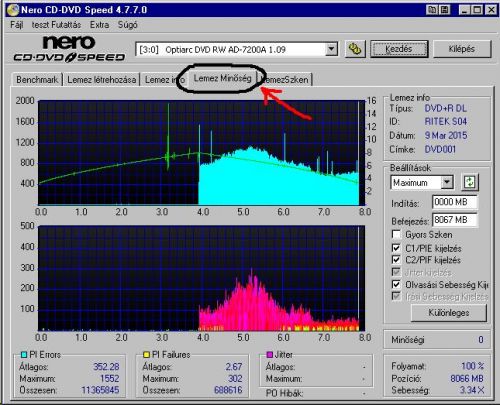Click the Kezdés start button
Image resolution: width=500 pixels, height=405 pixels.
pyautogui.click(x=399, y=49)
